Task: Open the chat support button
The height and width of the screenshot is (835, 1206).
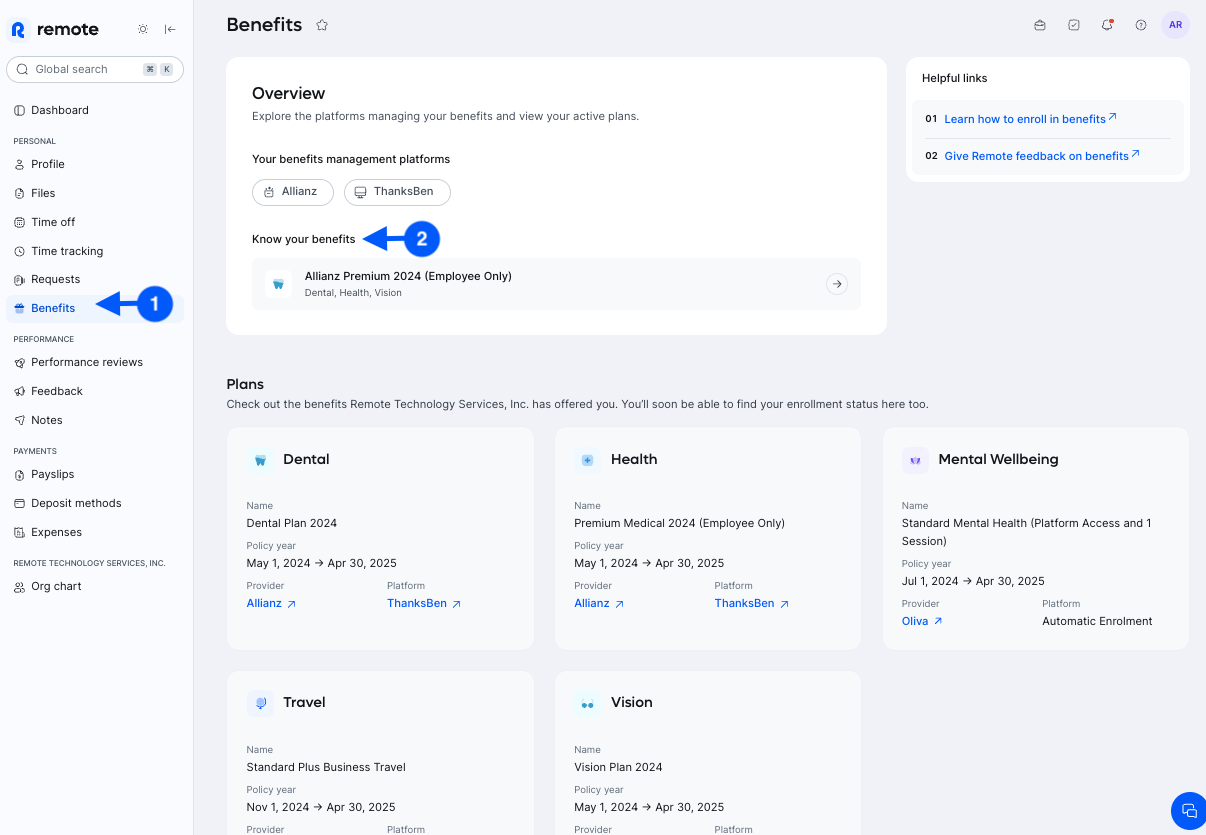Action: coord(1189,811)
